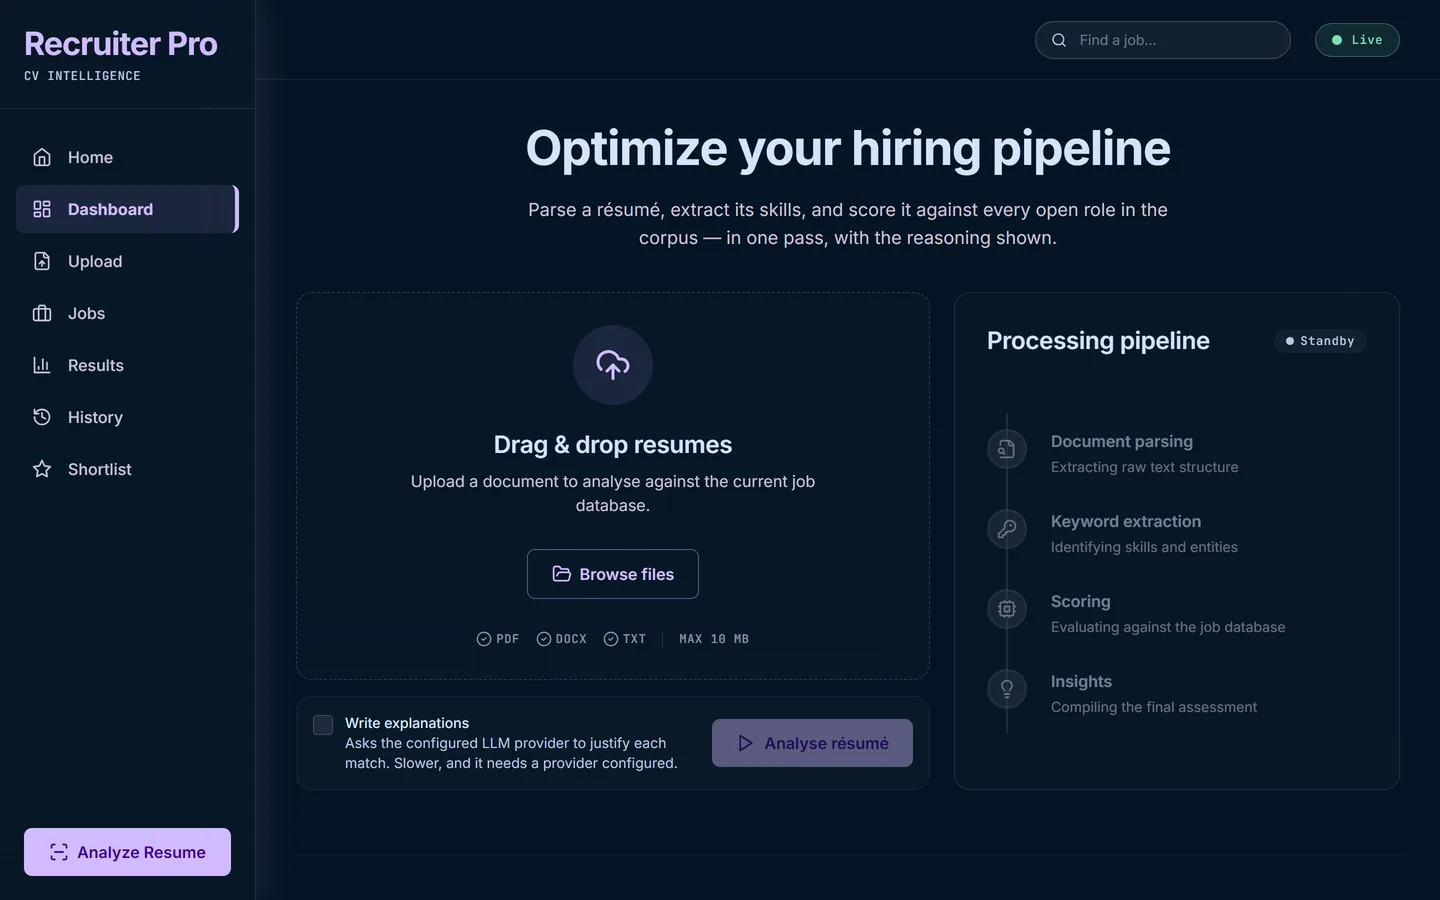Click the History clock icon
The image size is (1440, 900).
(x=42, y=417)
